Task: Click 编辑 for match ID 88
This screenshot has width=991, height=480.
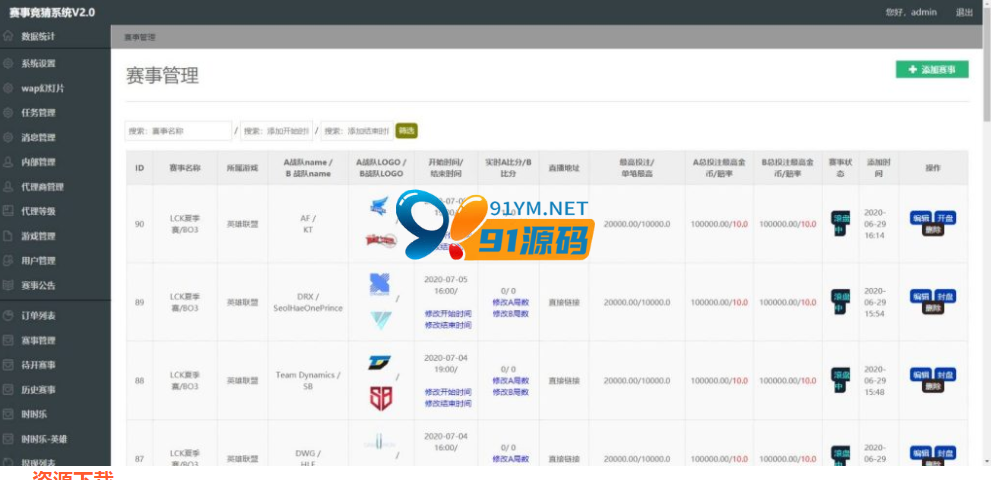Action: click(x=920, y=374)
